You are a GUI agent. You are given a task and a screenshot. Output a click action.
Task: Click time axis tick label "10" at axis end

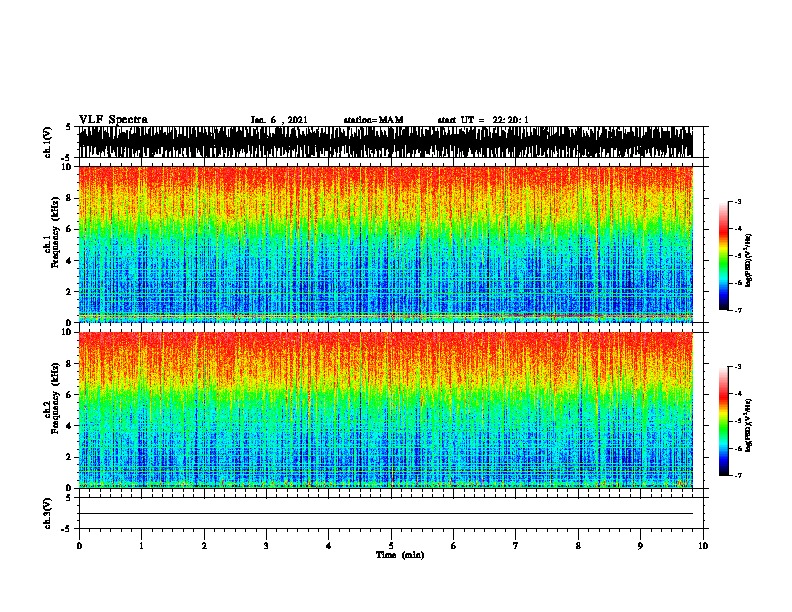[x=703, y=546]
